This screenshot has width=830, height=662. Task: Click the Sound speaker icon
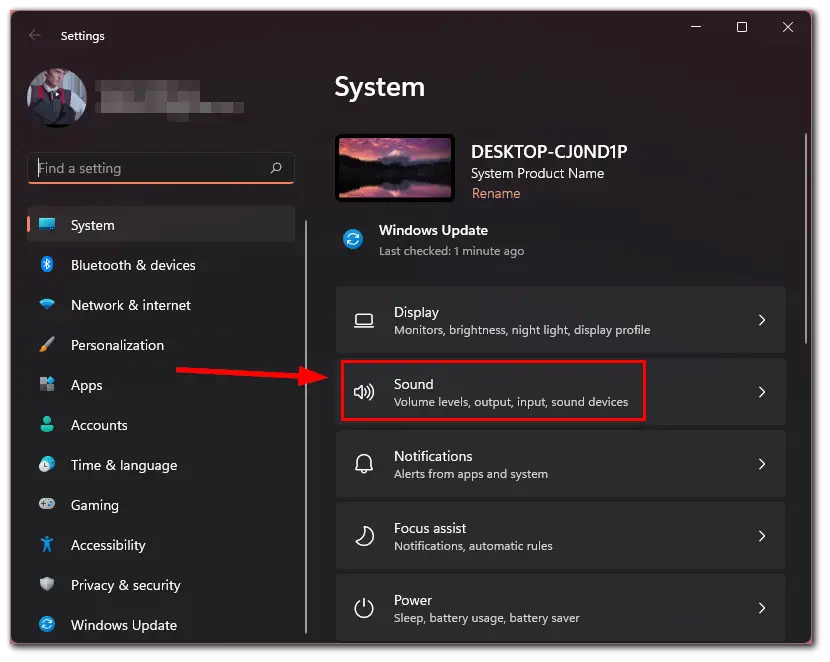(364, 392)
